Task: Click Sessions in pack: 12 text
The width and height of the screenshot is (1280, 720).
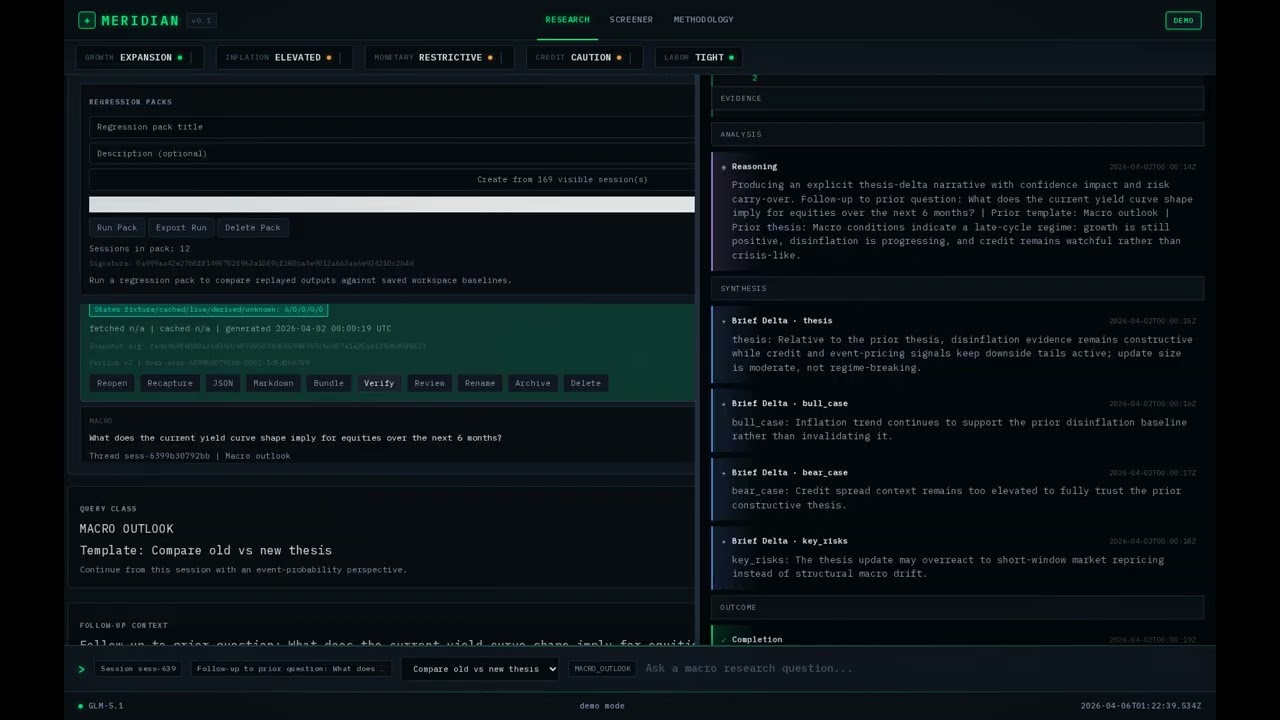Action: [139, 249]
